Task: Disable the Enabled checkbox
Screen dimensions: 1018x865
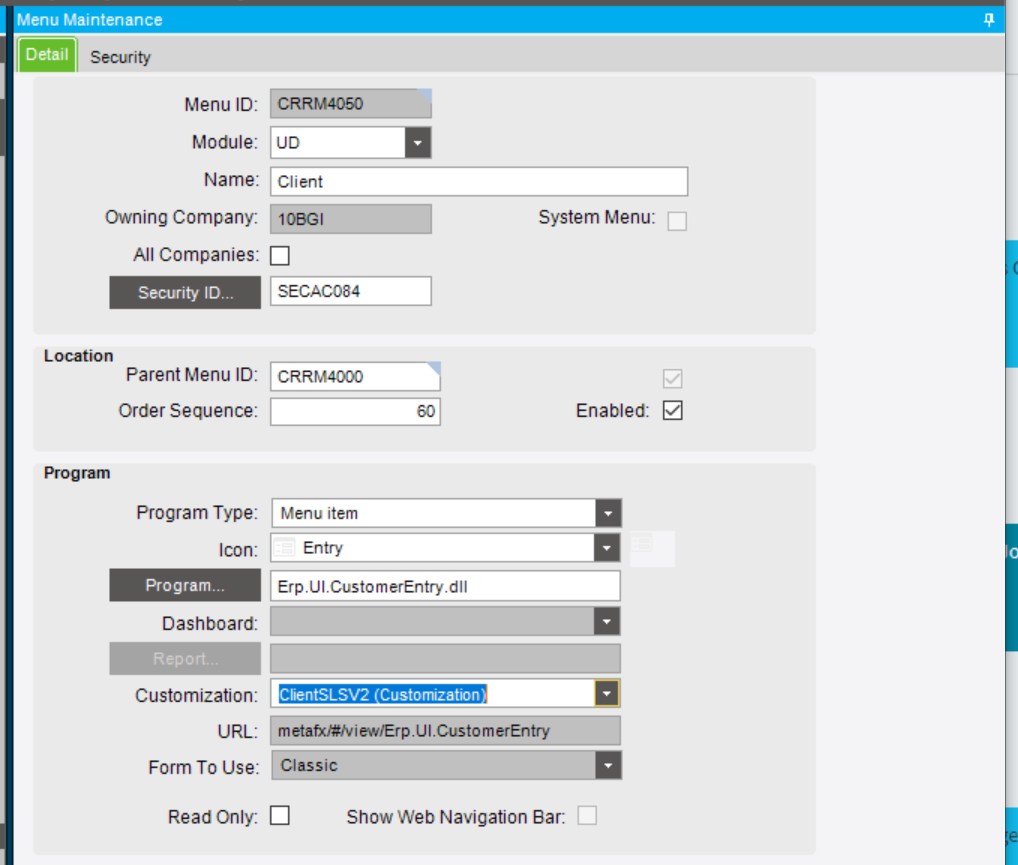Action: (x=673, y=409)
